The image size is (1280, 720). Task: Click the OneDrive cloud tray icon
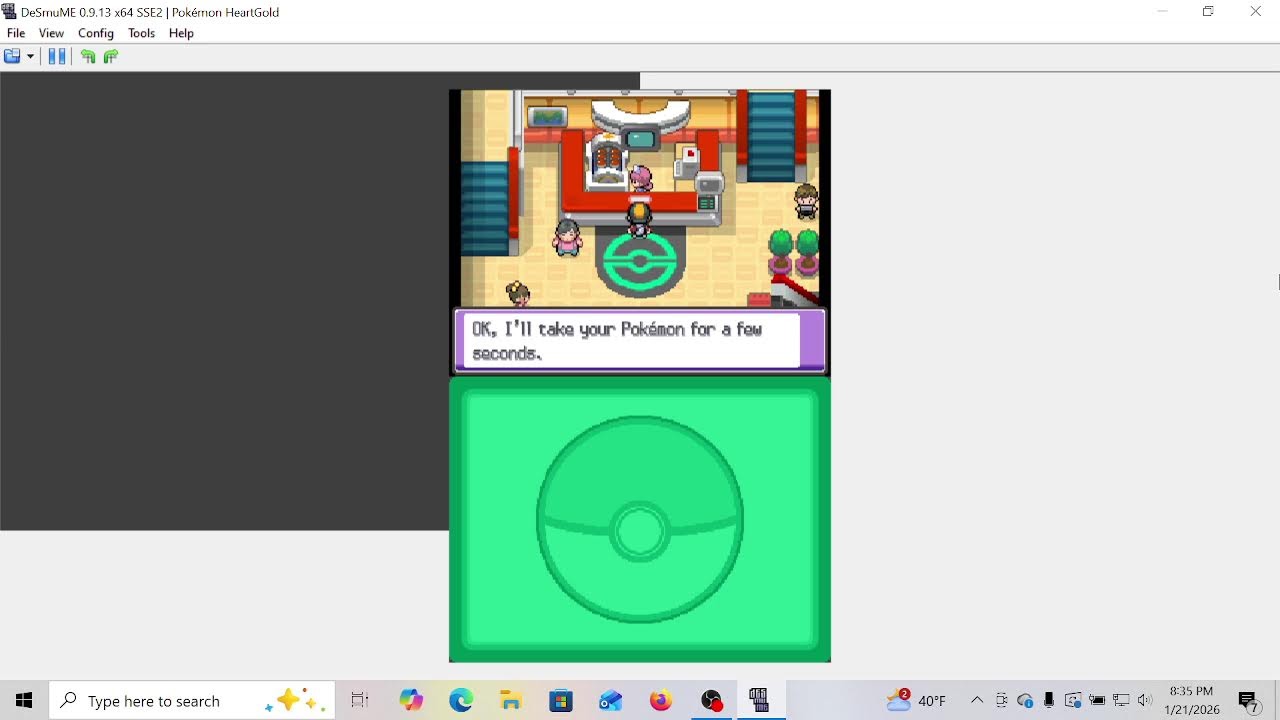[1025, 701]
